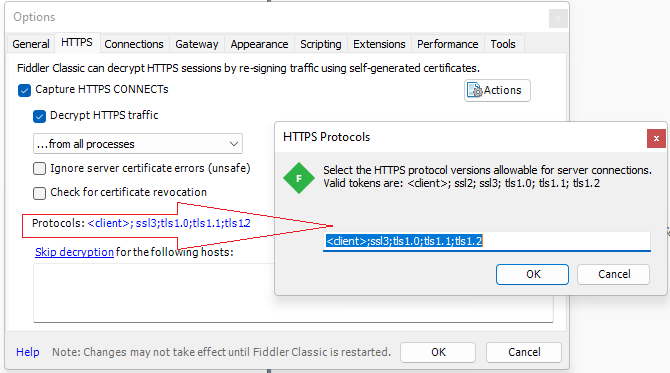
Task: Confirm HTTPS Protocols with OK
Action: [532, 274]
